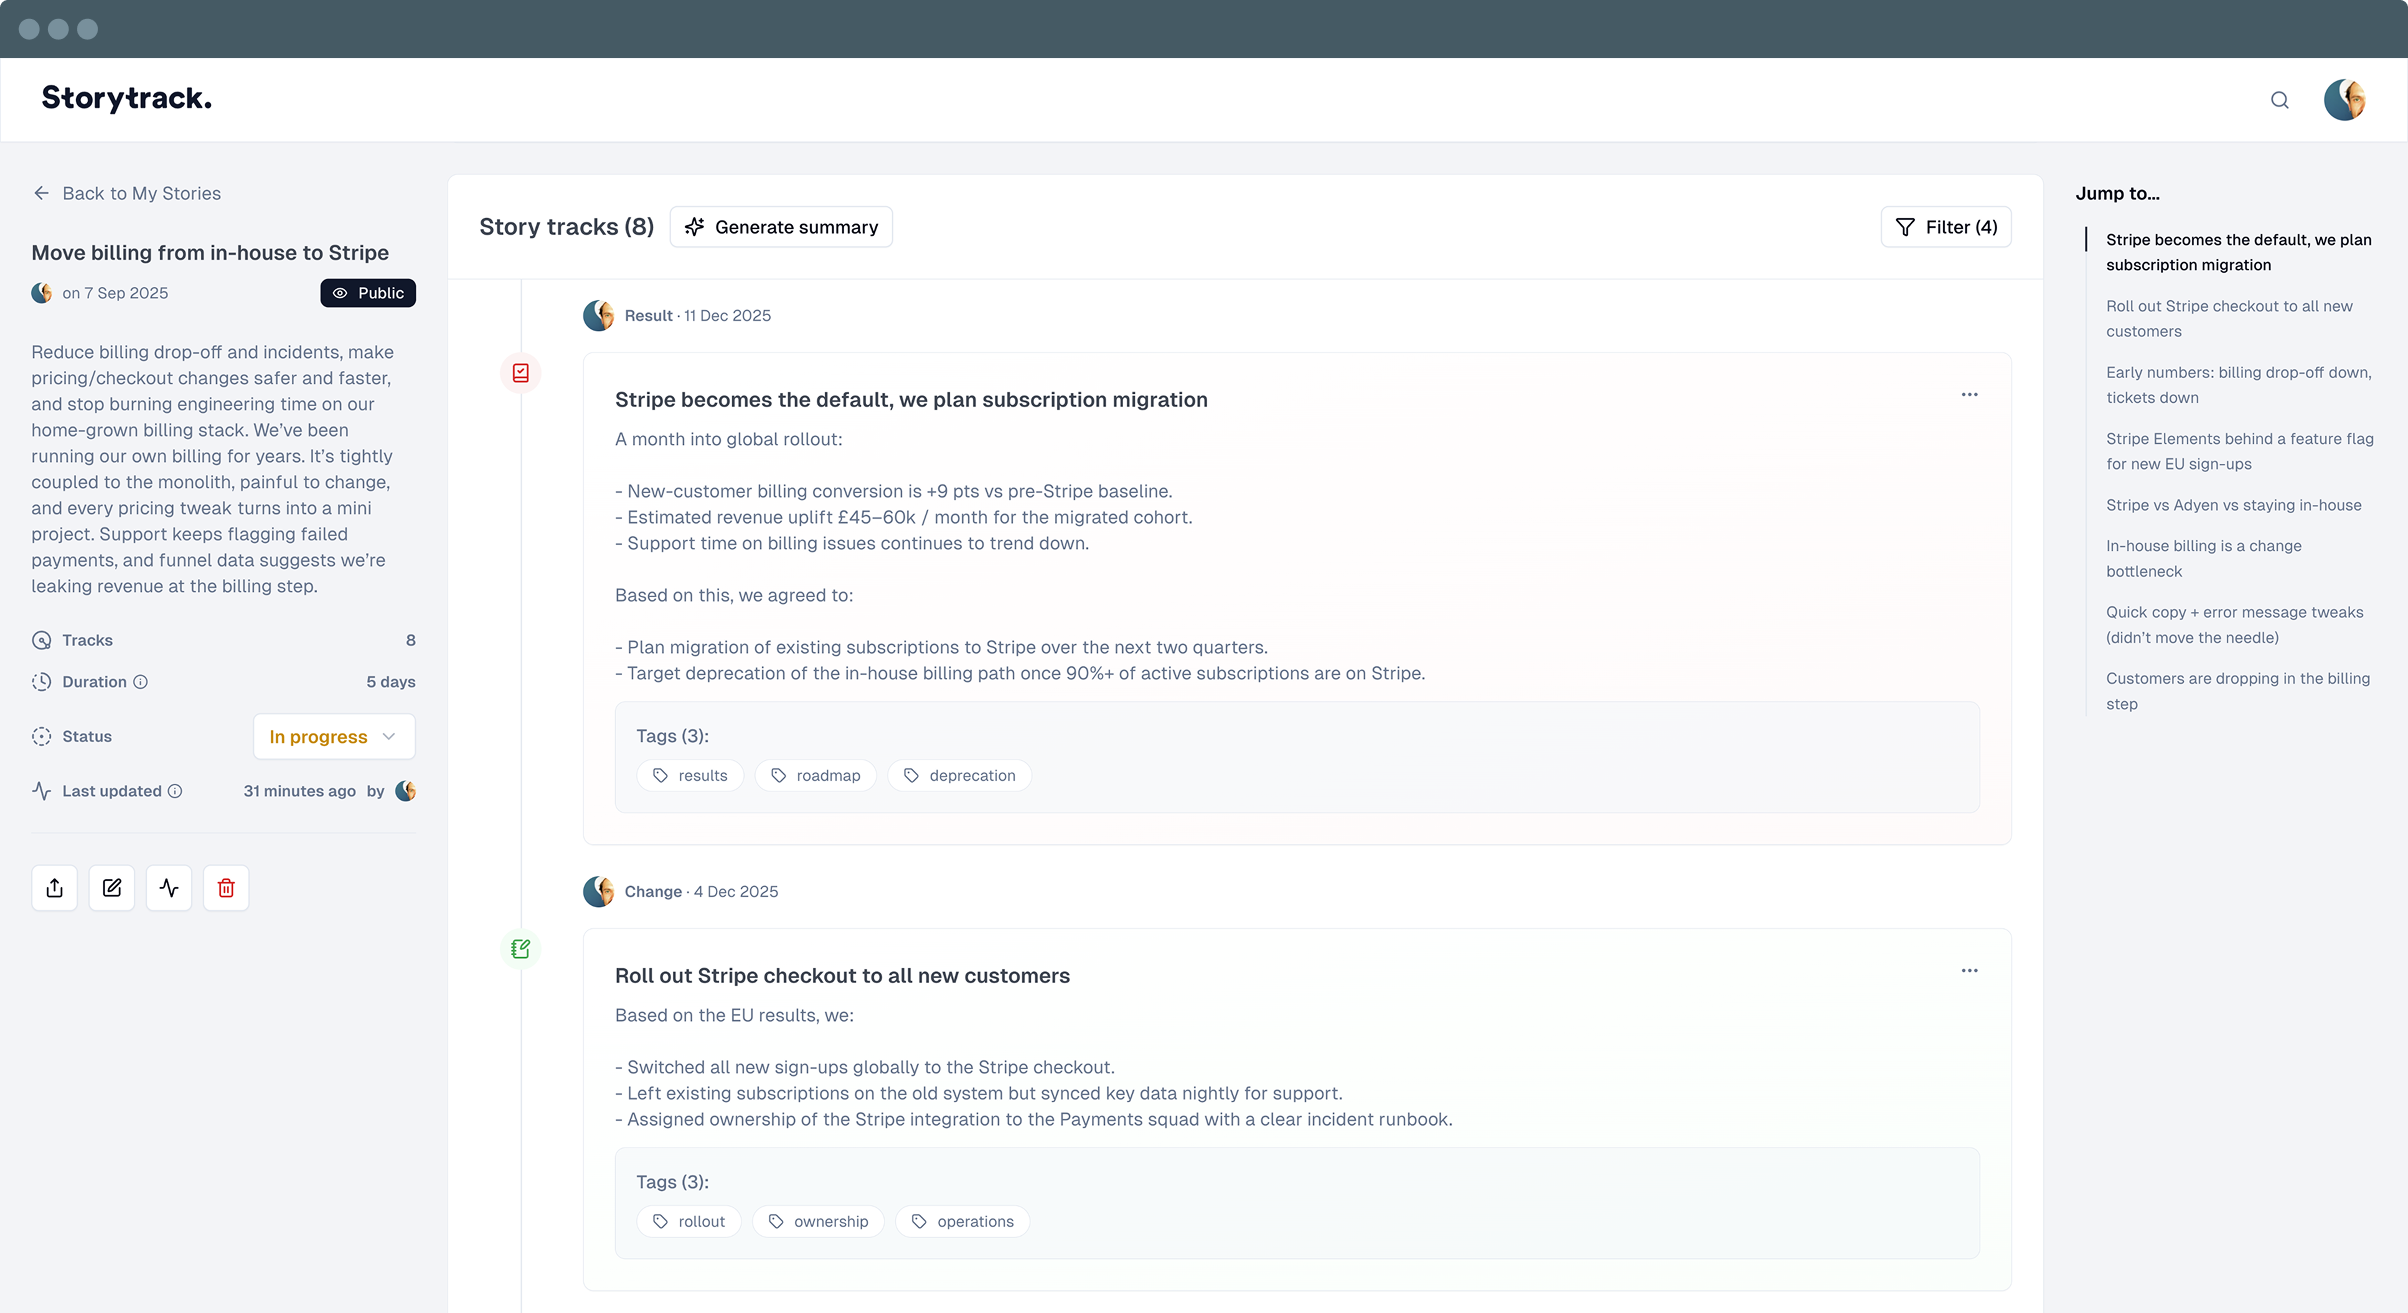
Task: Open options on the Stripe default card
Action: (1969, 394)
